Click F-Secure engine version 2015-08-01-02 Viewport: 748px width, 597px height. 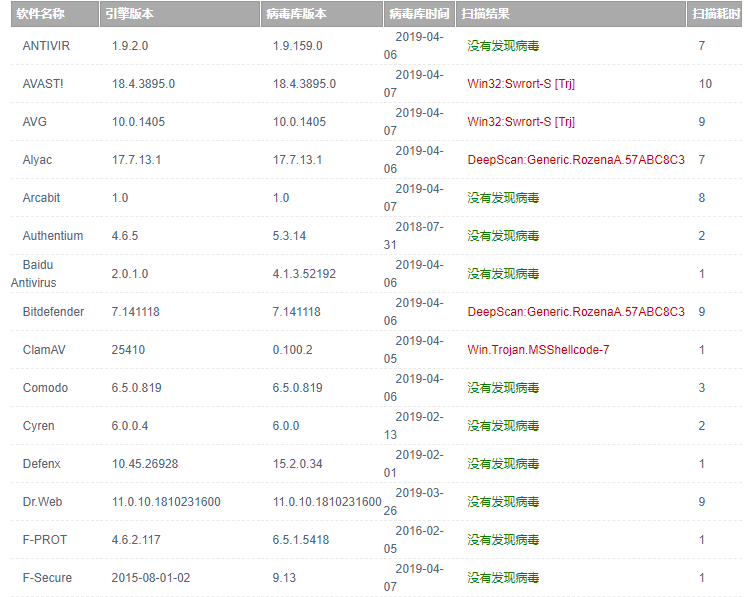coord(151,578)
